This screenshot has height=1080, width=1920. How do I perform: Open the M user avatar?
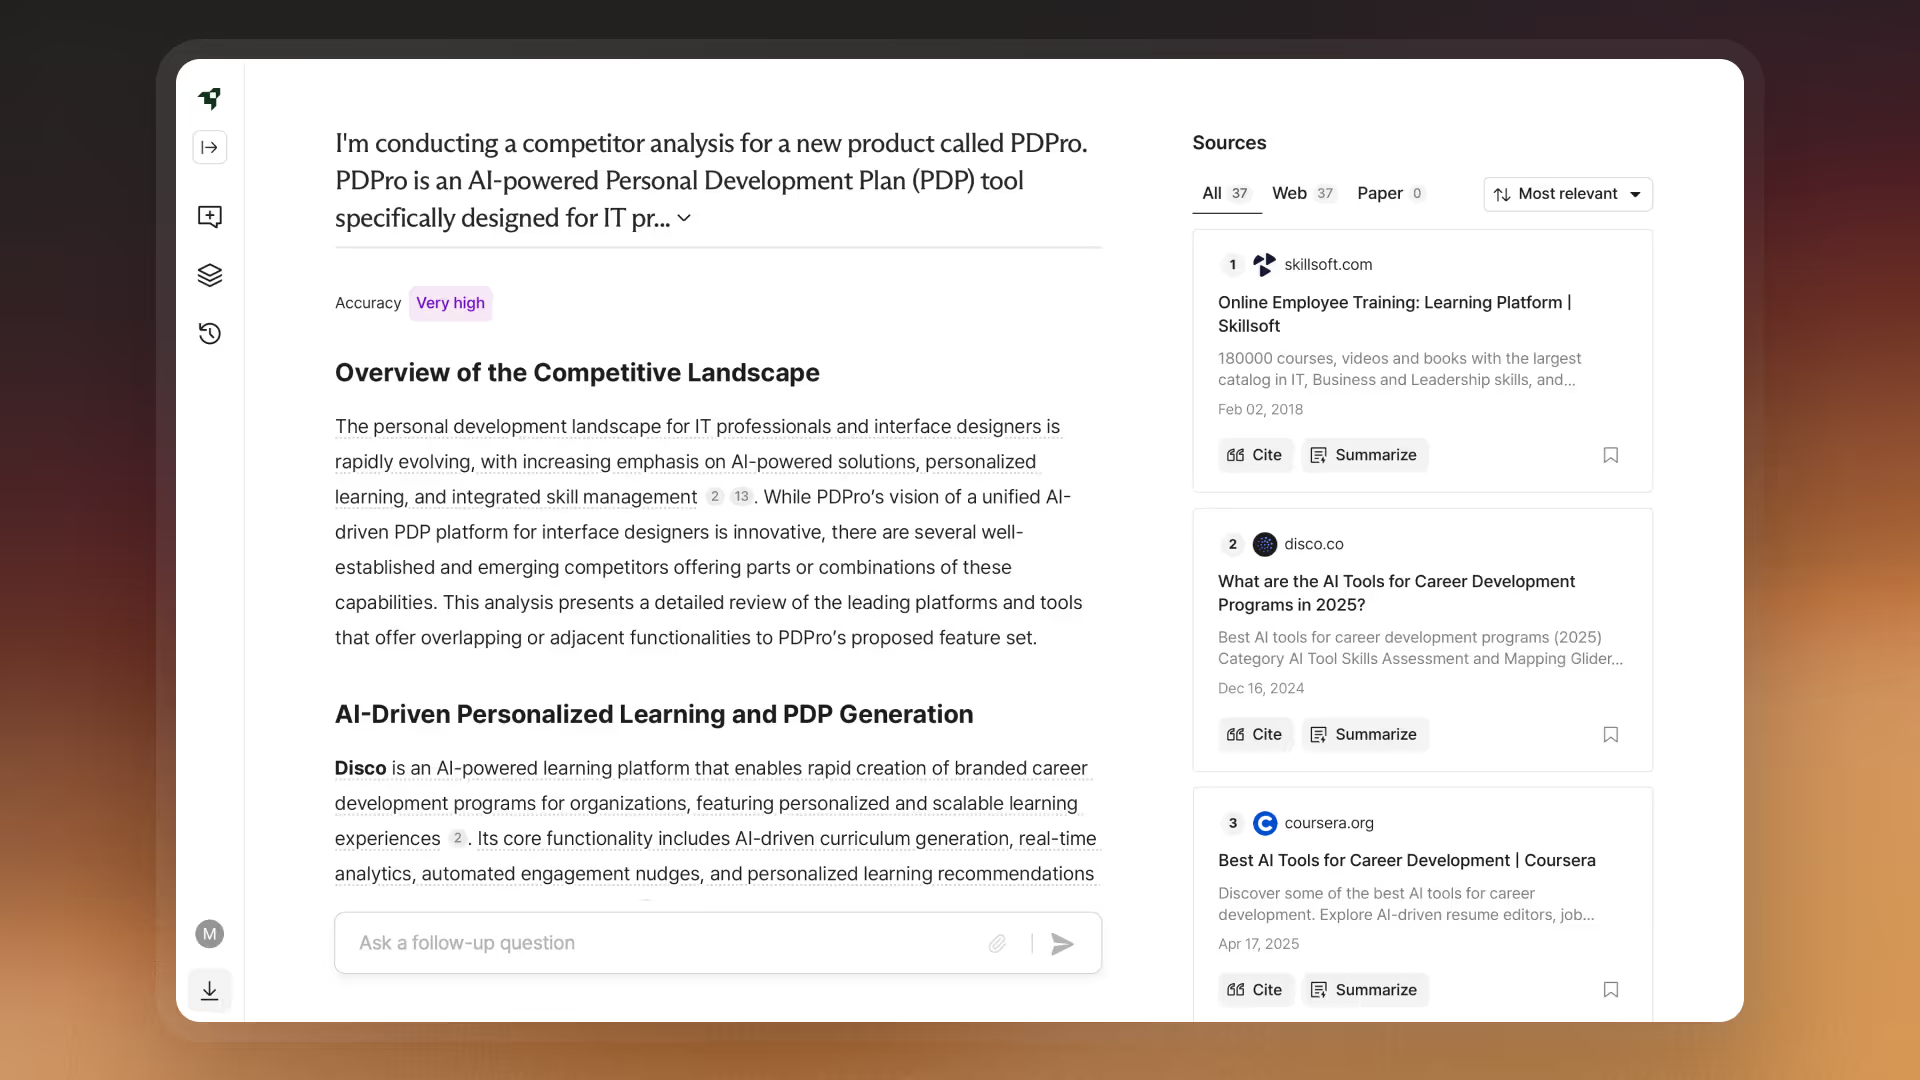(209, 934)
